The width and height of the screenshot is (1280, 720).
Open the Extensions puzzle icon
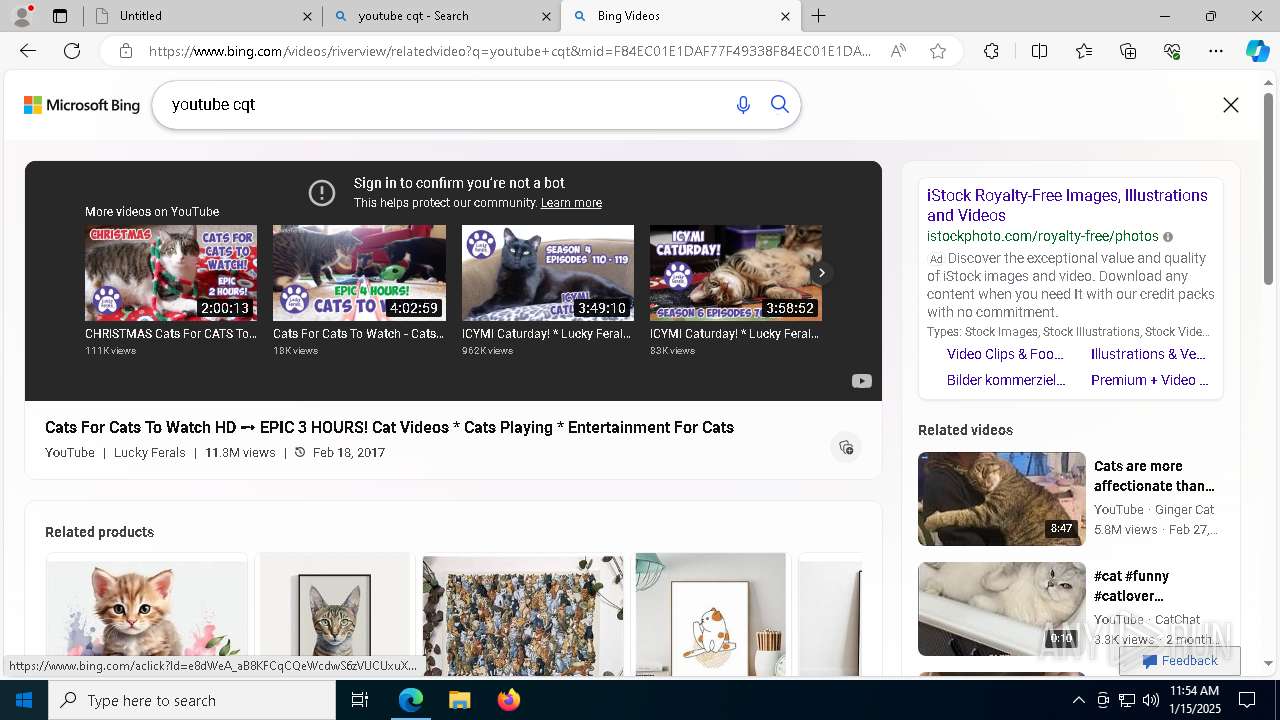(x=991, y=51)
